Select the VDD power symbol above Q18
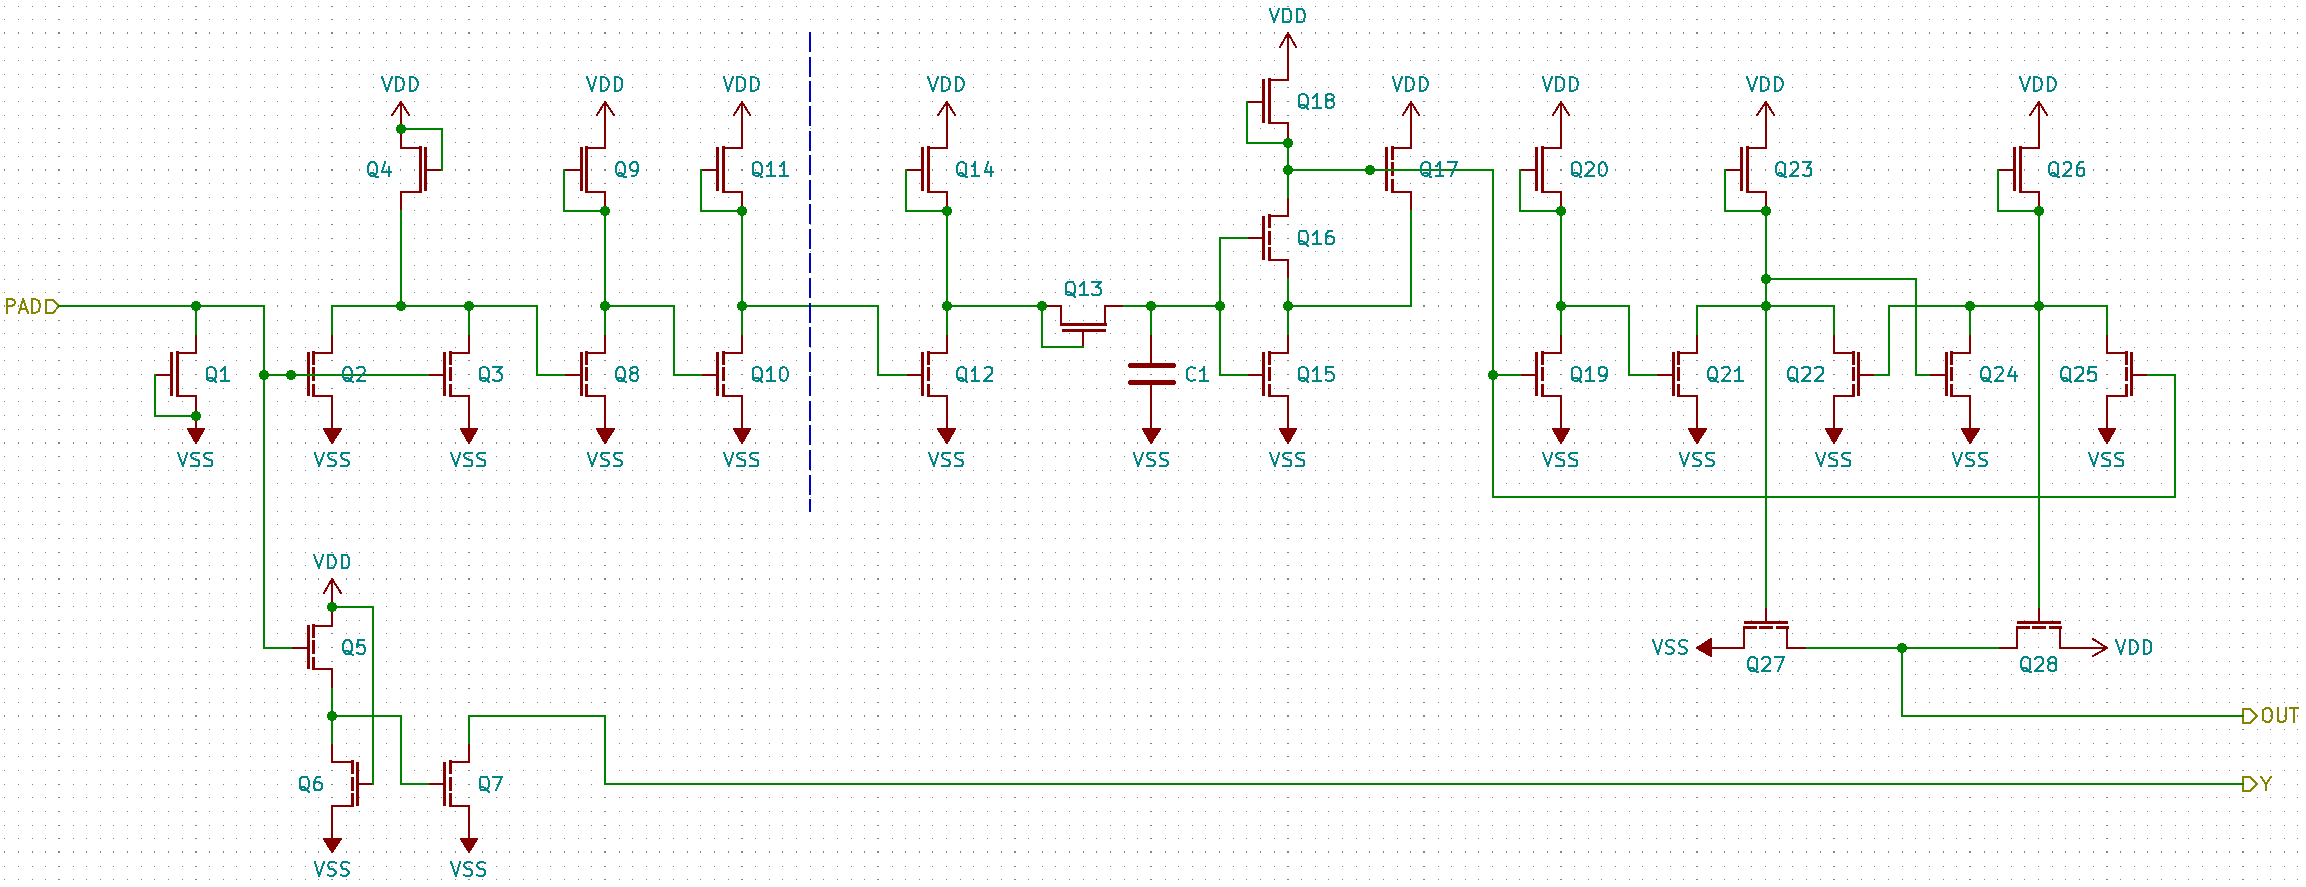The height and width of the screenshot is (887, 2306). pyautogui.click(x=1288, y=32)
